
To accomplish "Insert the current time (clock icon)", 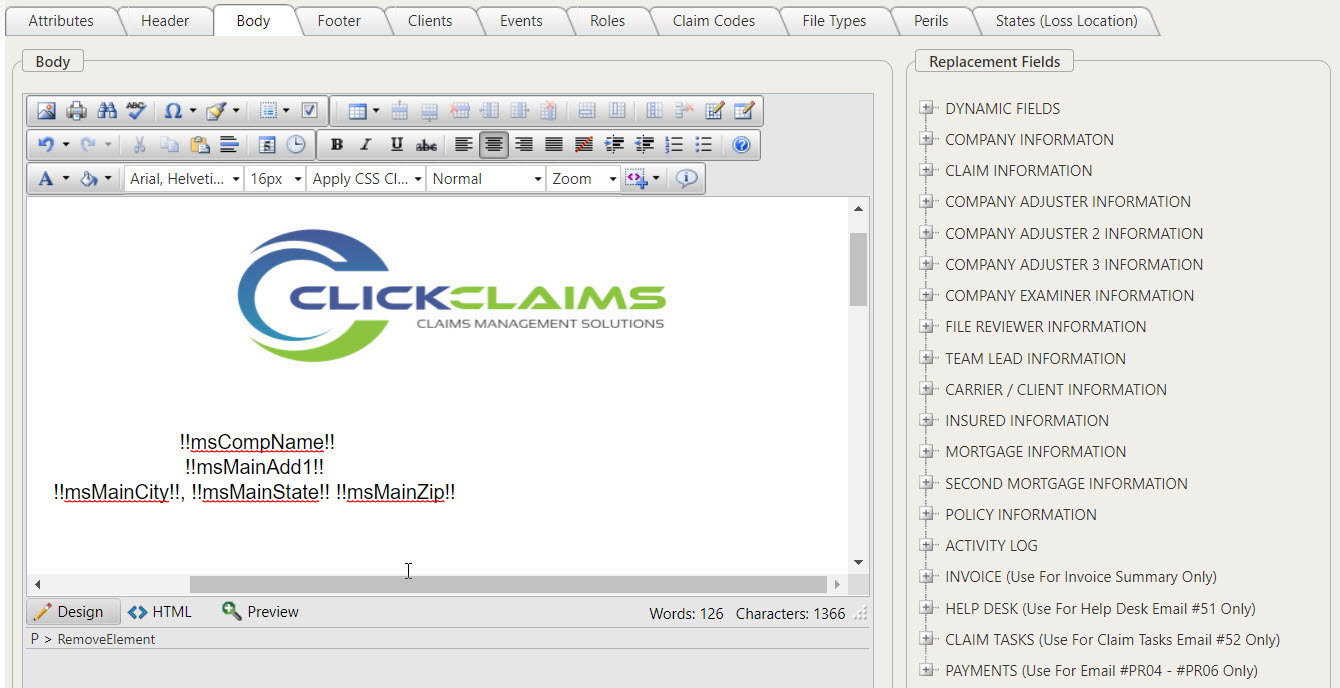I will pyautogui.click(x=296, y=145).
